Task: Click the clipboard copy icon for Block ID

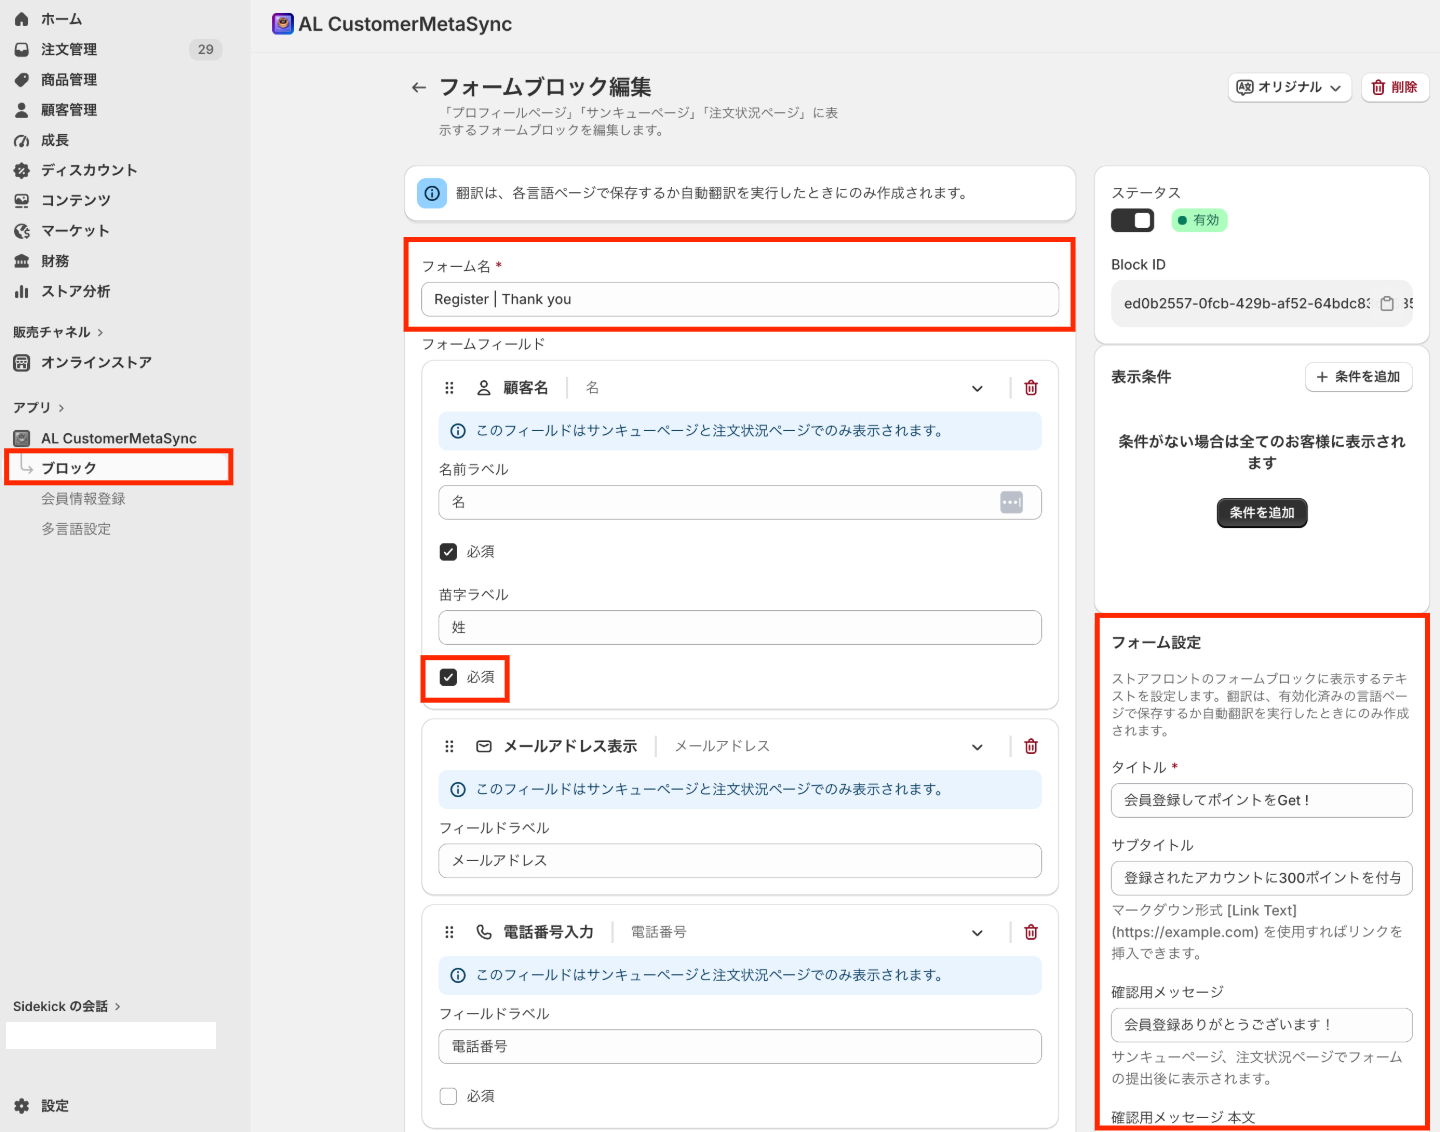Action: 1387,304
